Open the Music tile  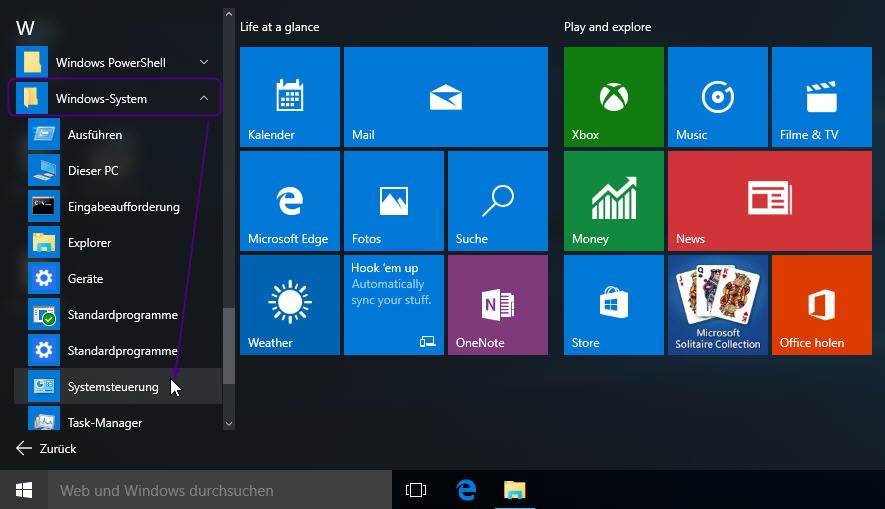pyautogui.click(x=717, y=96)
